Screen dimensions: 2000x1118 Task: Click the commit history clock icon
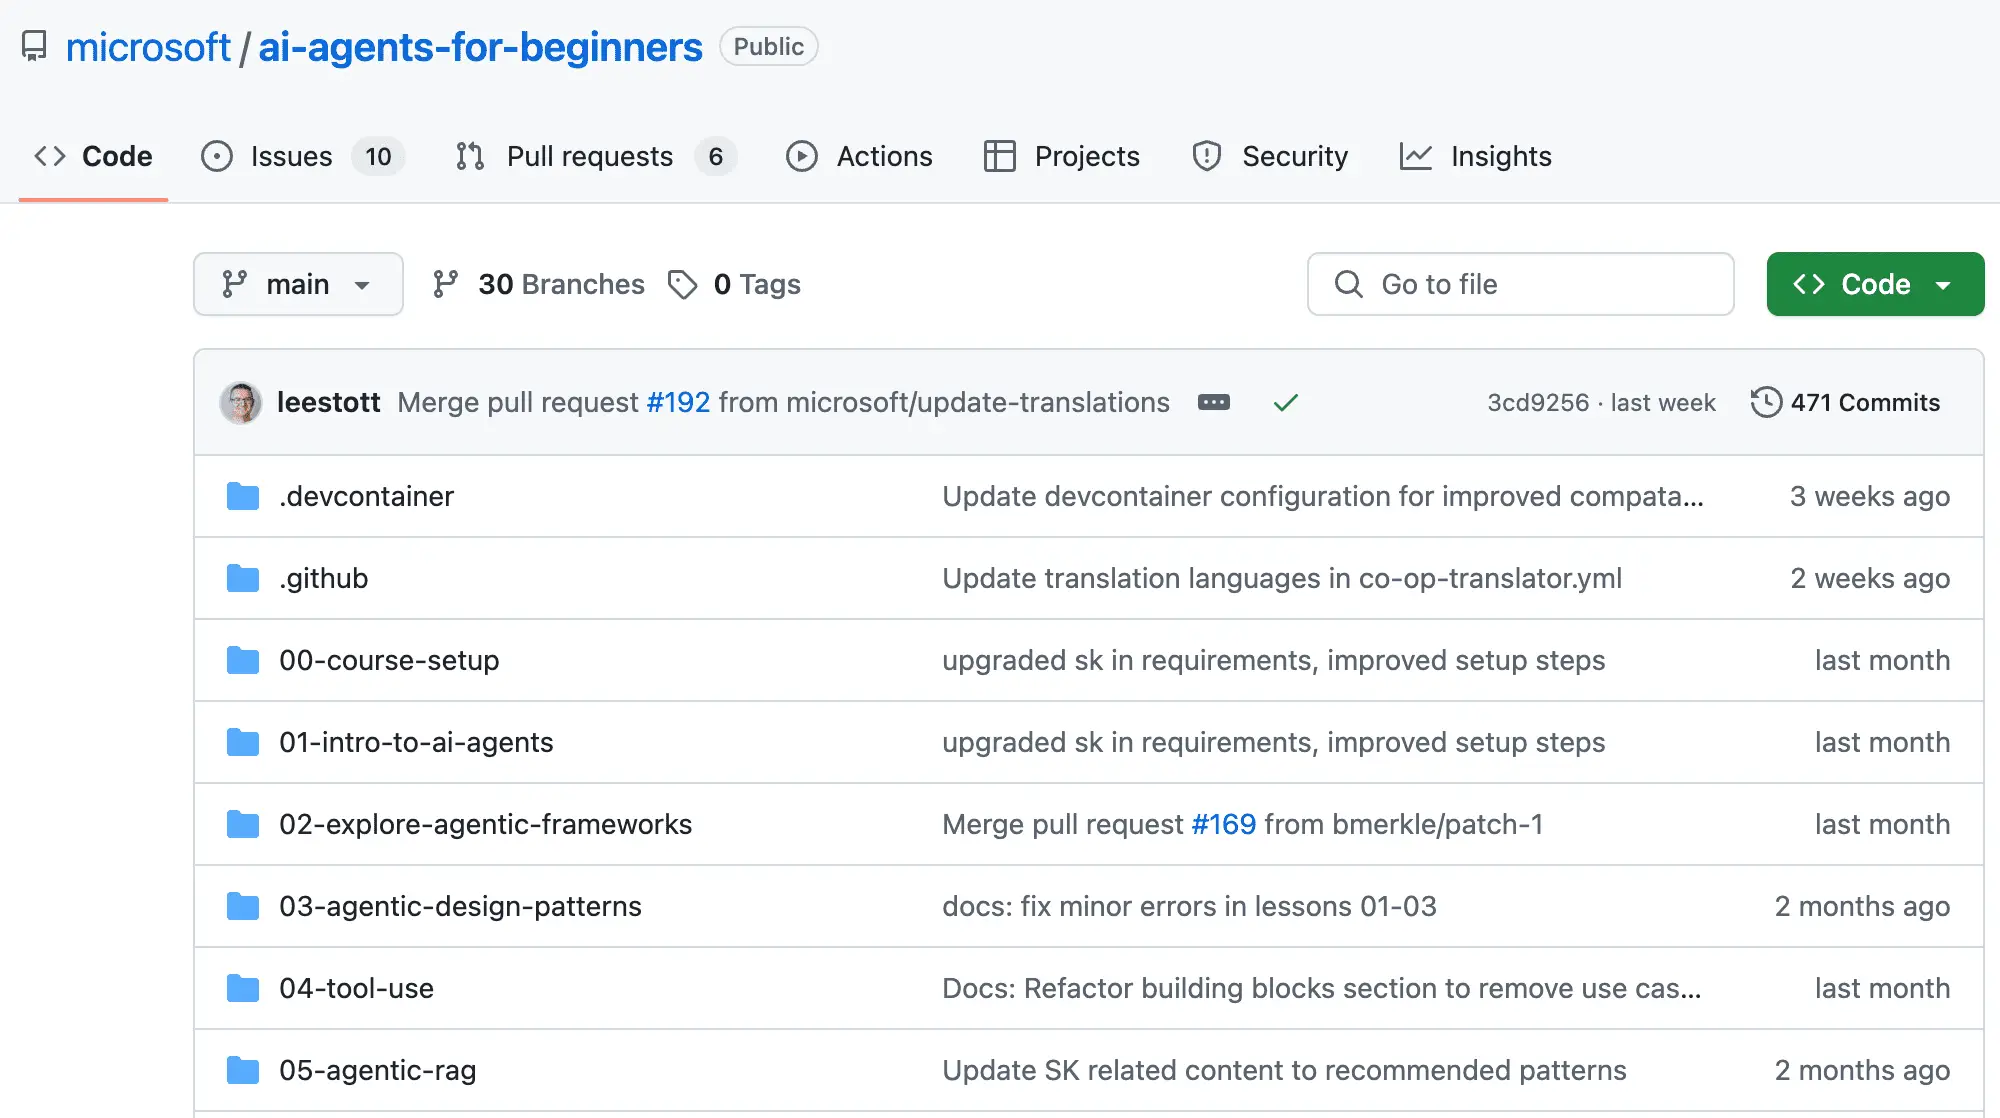1766,402
